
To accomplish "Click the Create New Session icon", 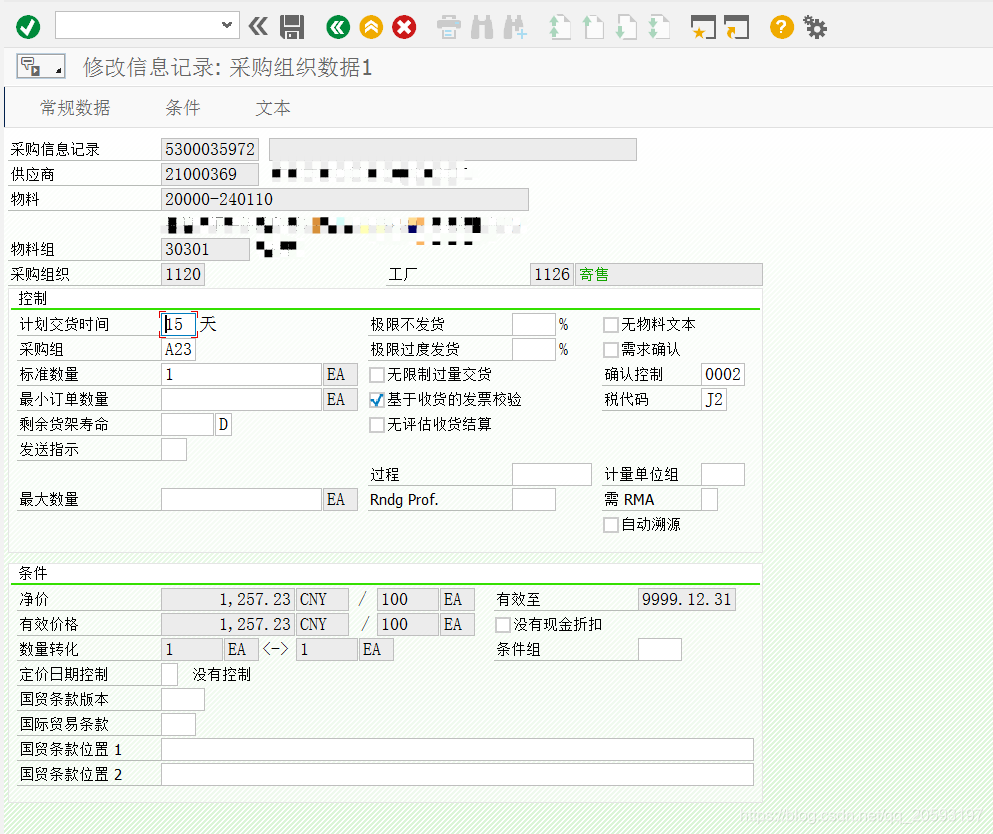I will tap(703, 27).
